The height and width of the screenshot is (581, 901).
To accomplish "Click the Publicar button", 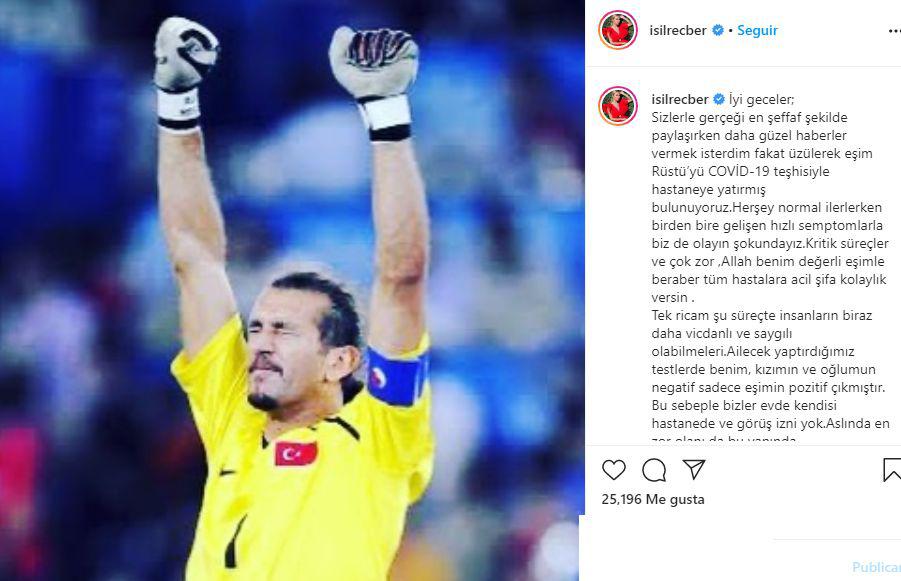I will 876,567.
